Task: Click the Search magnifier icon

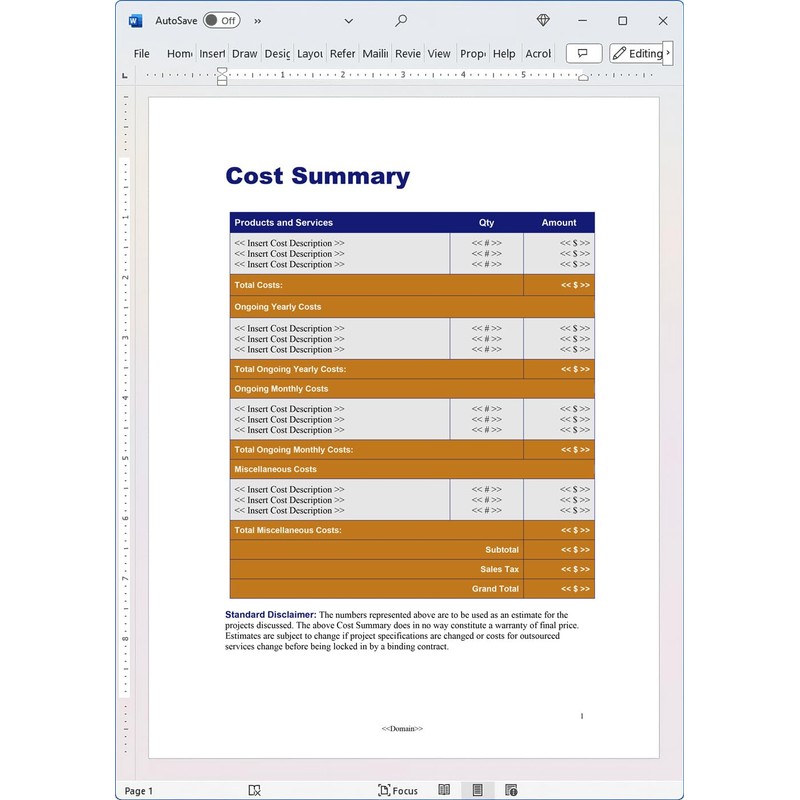Action: pos(401,20)
